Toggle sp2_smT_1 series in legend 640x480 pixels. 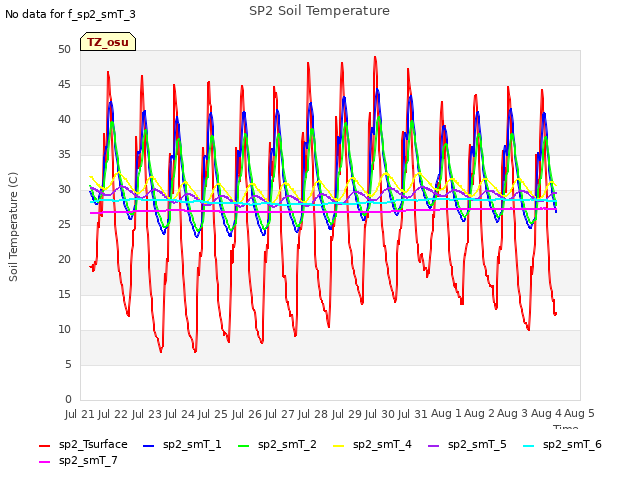tap(182, 444)
